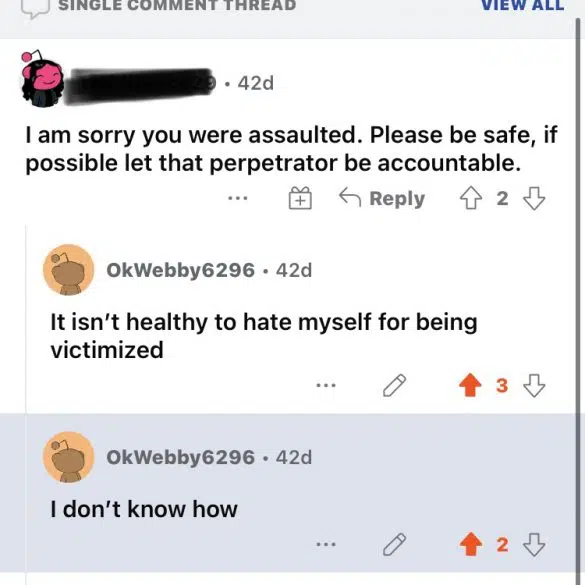Open three-dot options for the "victimized" comment
The image size is (585, 585).
point(326,385)
